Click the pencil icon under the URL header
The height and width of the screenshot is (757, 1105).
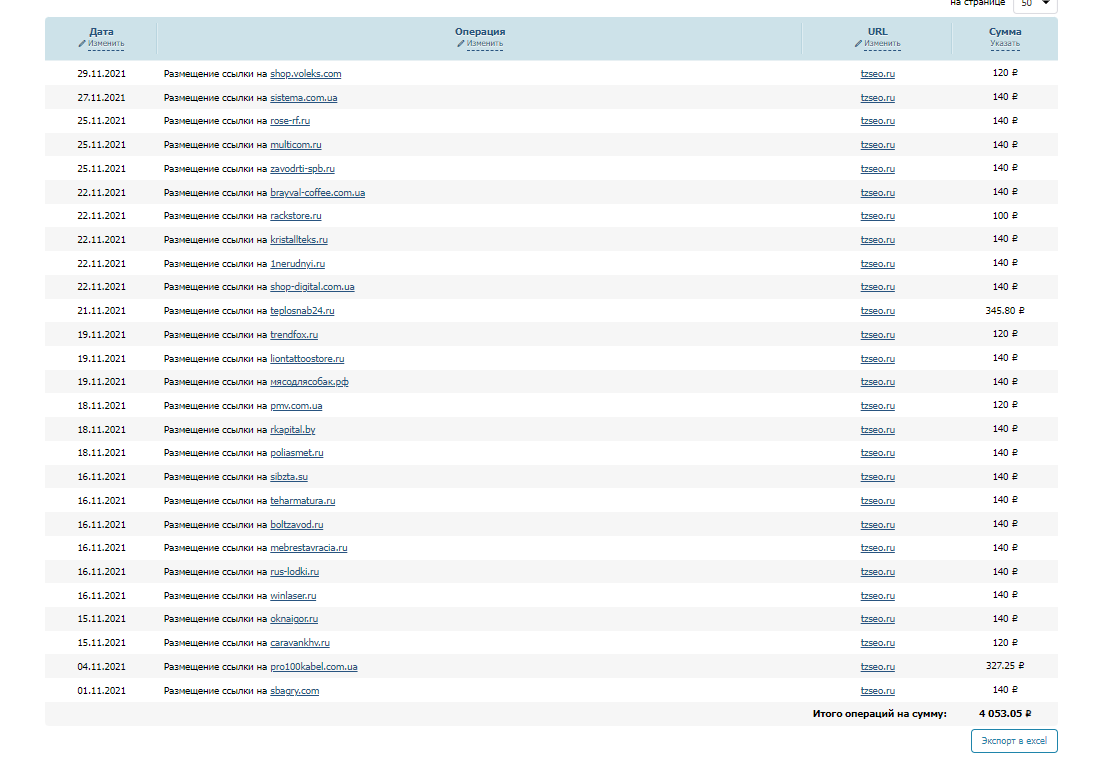[x=858, y=44]
